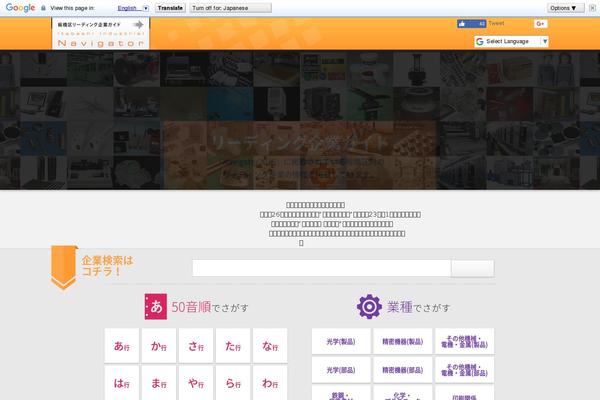Select the さ行 tile

point(196,346)
